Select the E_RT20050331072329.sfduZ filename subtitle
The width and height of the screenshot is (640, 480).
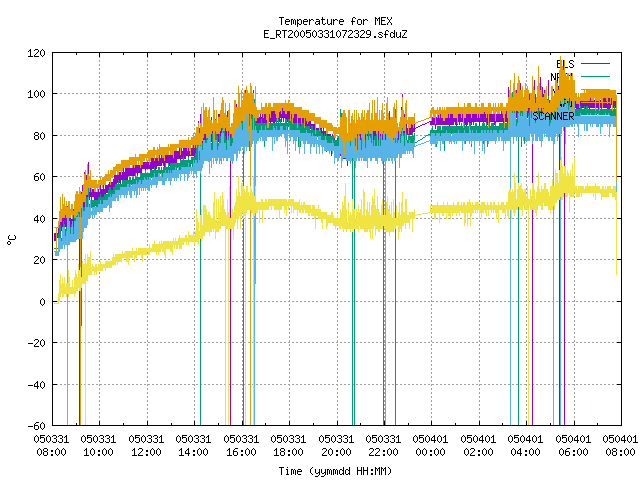(335, 34)
